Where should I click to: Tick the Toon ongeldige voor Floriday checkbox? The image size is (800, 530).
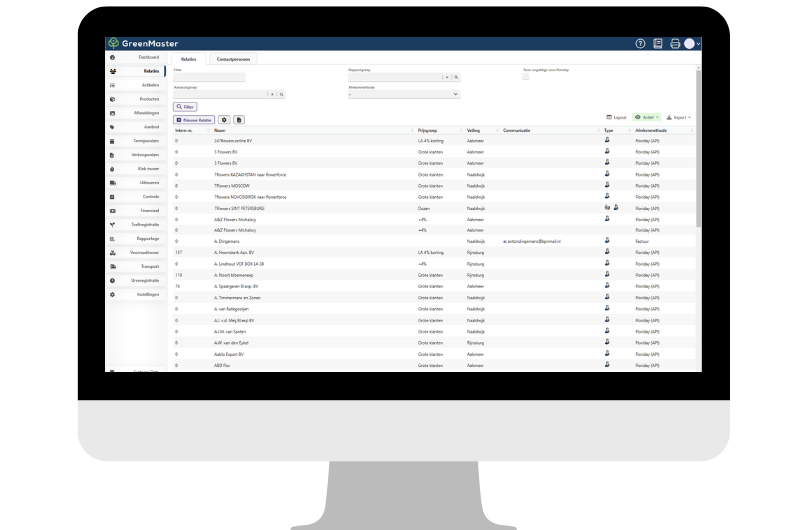526,77
